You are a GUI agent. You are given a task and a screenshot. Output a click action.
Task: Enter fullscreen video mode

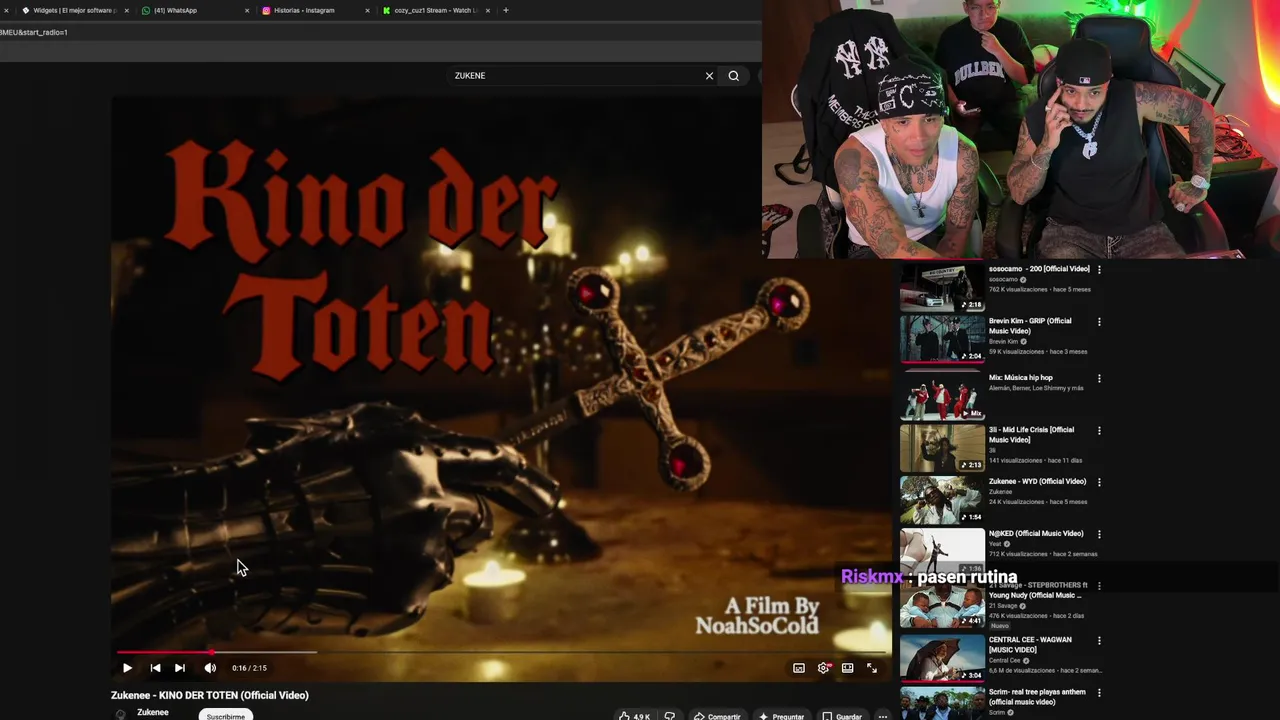[872, 668]
